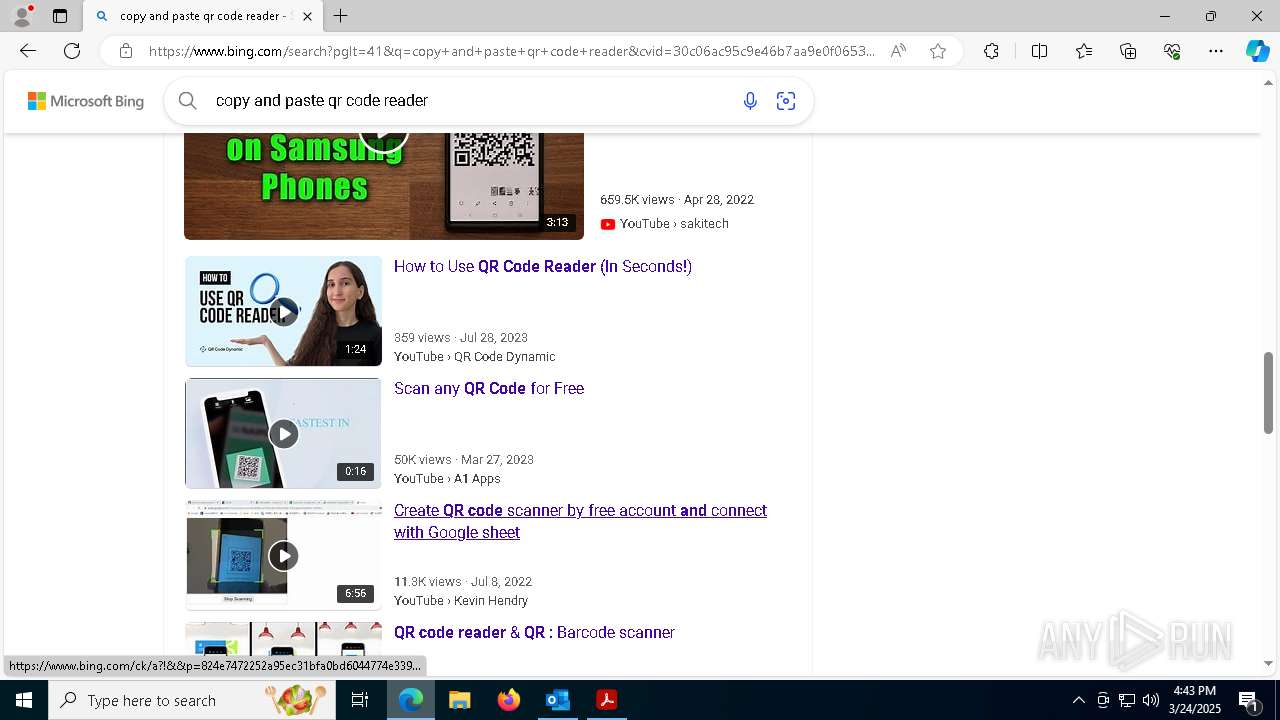Go back to previous page
The width and height of the screenshot is (1280, 720).
pyautogui.click(x=28, y=51)
